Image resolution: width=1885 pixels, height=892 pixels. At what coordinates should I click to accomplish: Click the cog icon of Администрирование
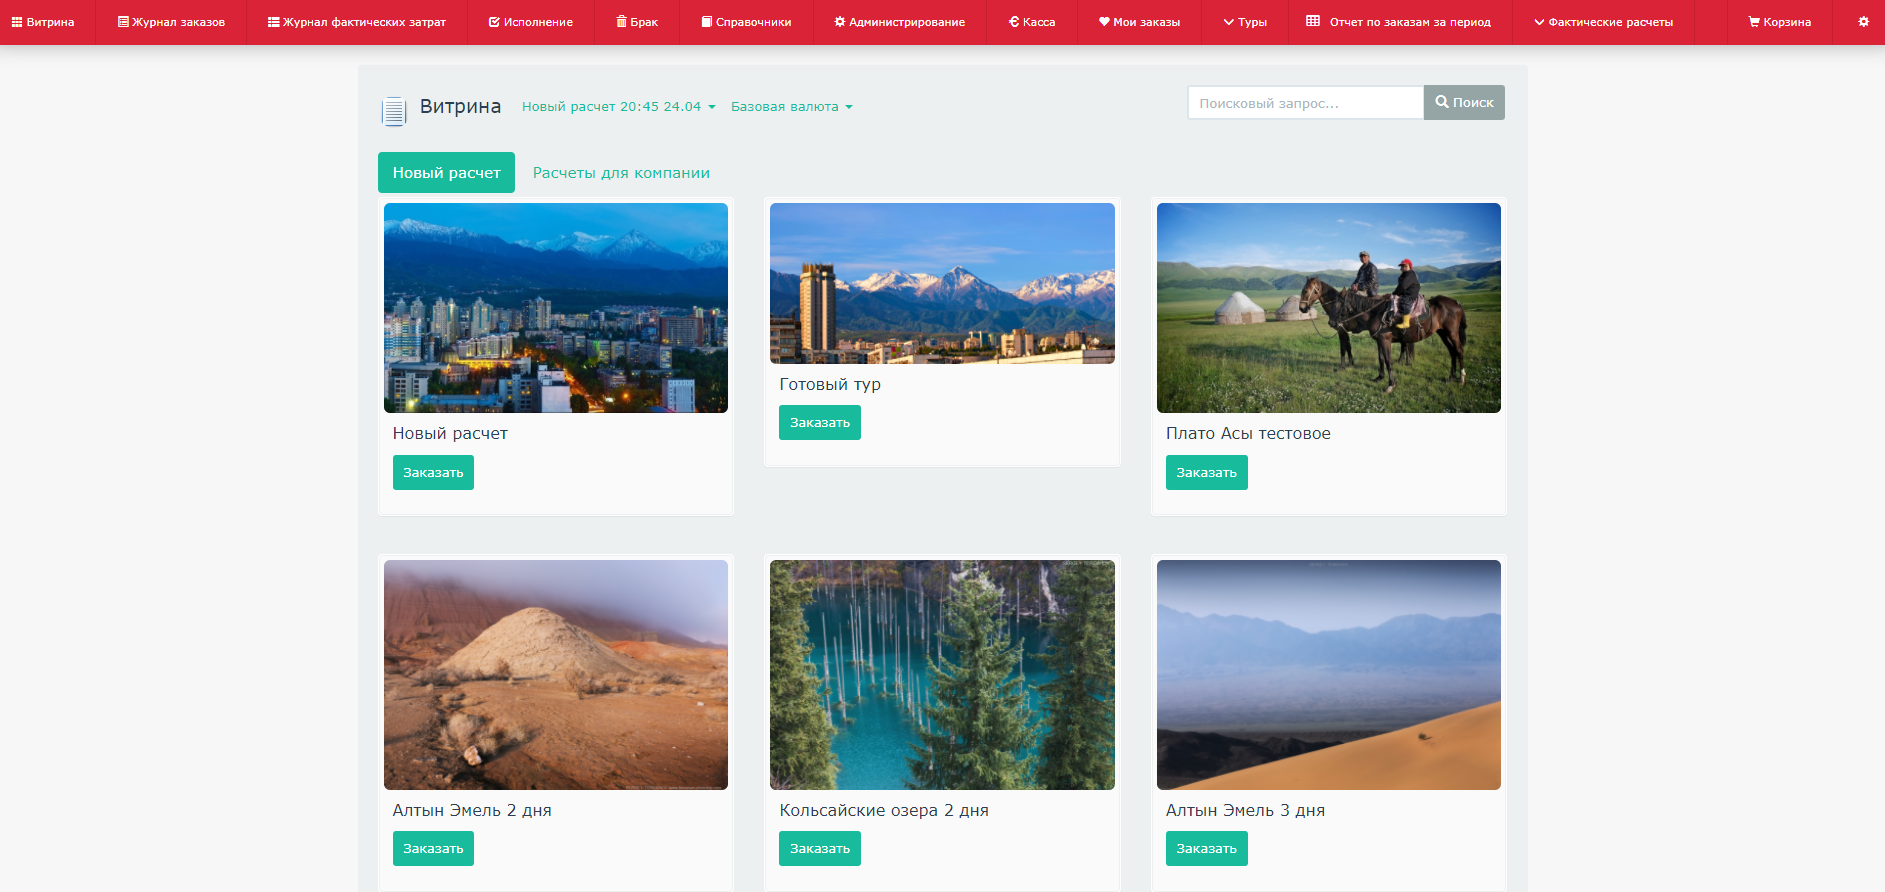[840, 22]
